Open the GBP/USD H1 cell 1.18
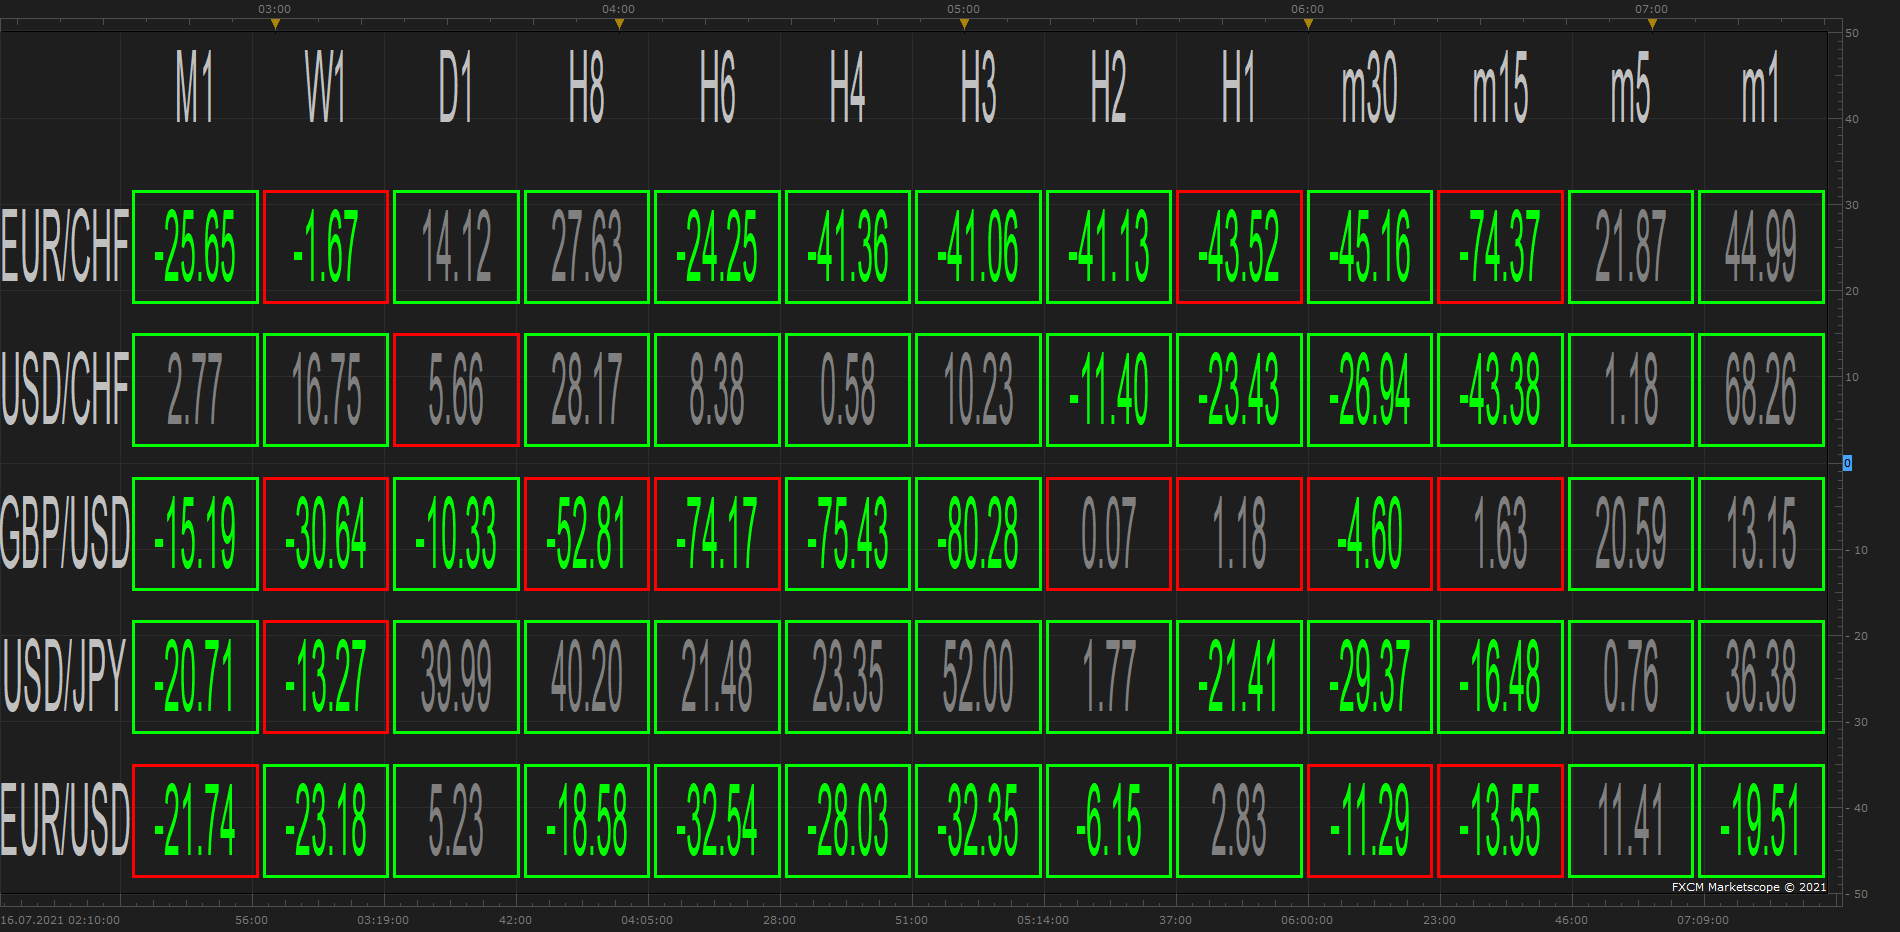Viewport: 1900px width, 932px height. (1239, 534)
